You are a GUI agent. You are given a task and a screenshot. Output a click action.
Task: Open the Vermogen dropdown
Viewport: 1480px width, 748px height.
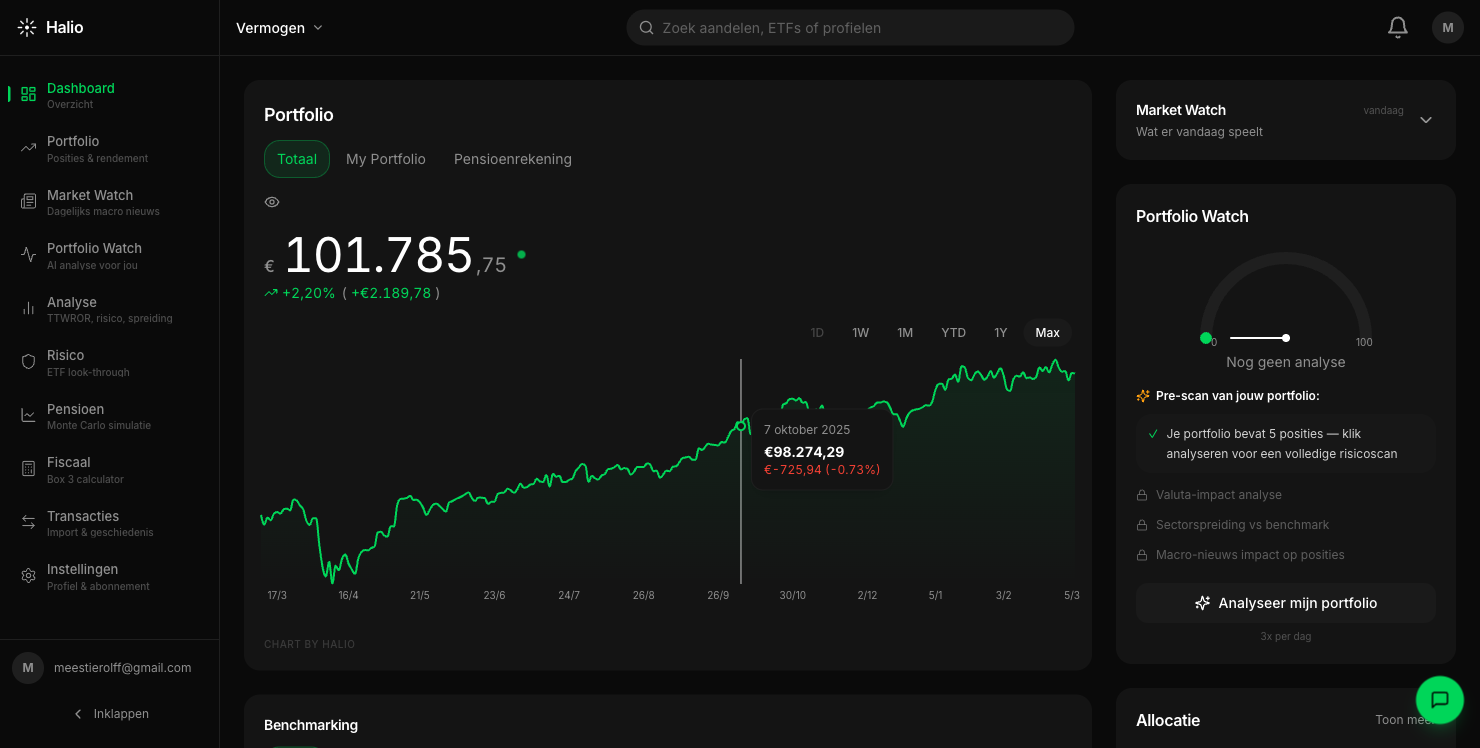[279, 28]
